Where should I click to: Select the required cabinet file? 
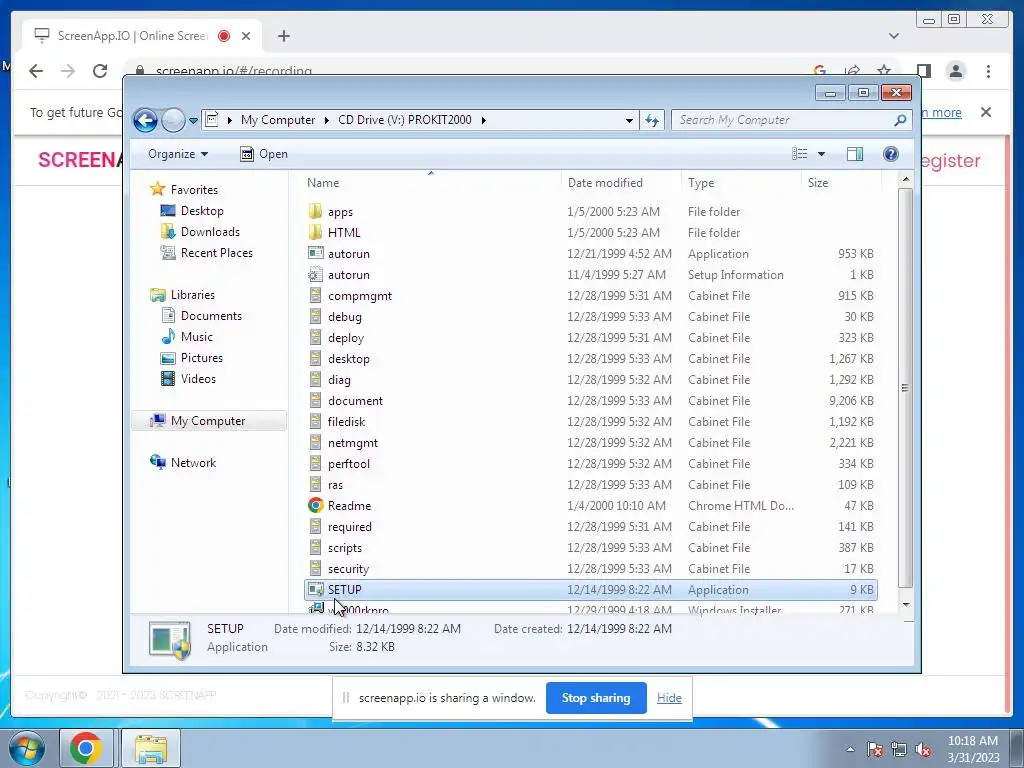tap(590, 527)
